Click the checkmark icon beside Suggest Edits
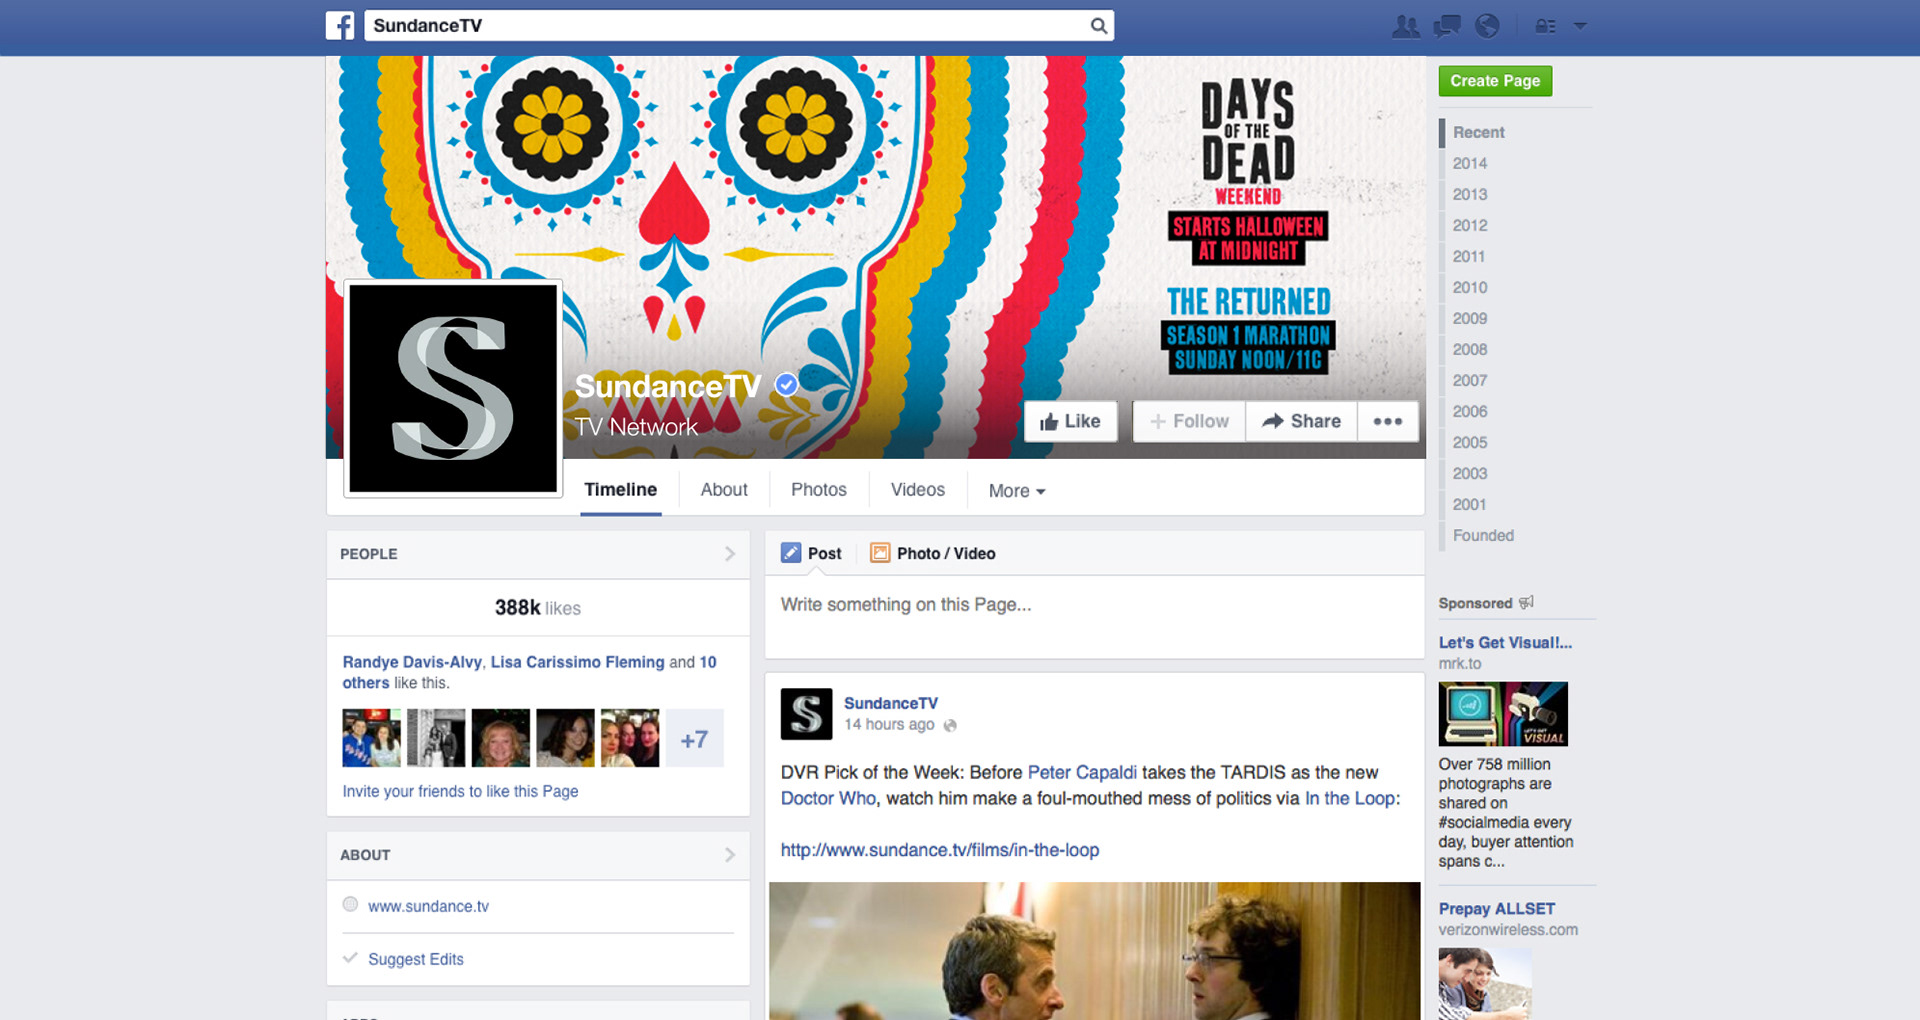The image size is (1920, 1020). click(350, 957)
